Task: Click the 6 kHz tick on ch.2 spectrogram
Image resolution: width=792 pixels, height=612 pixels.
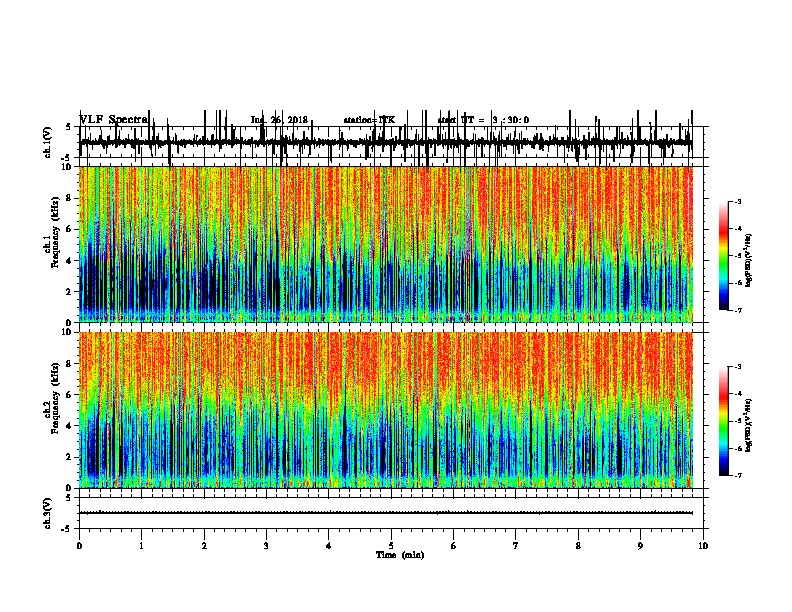Action: (x=69, y=395)
